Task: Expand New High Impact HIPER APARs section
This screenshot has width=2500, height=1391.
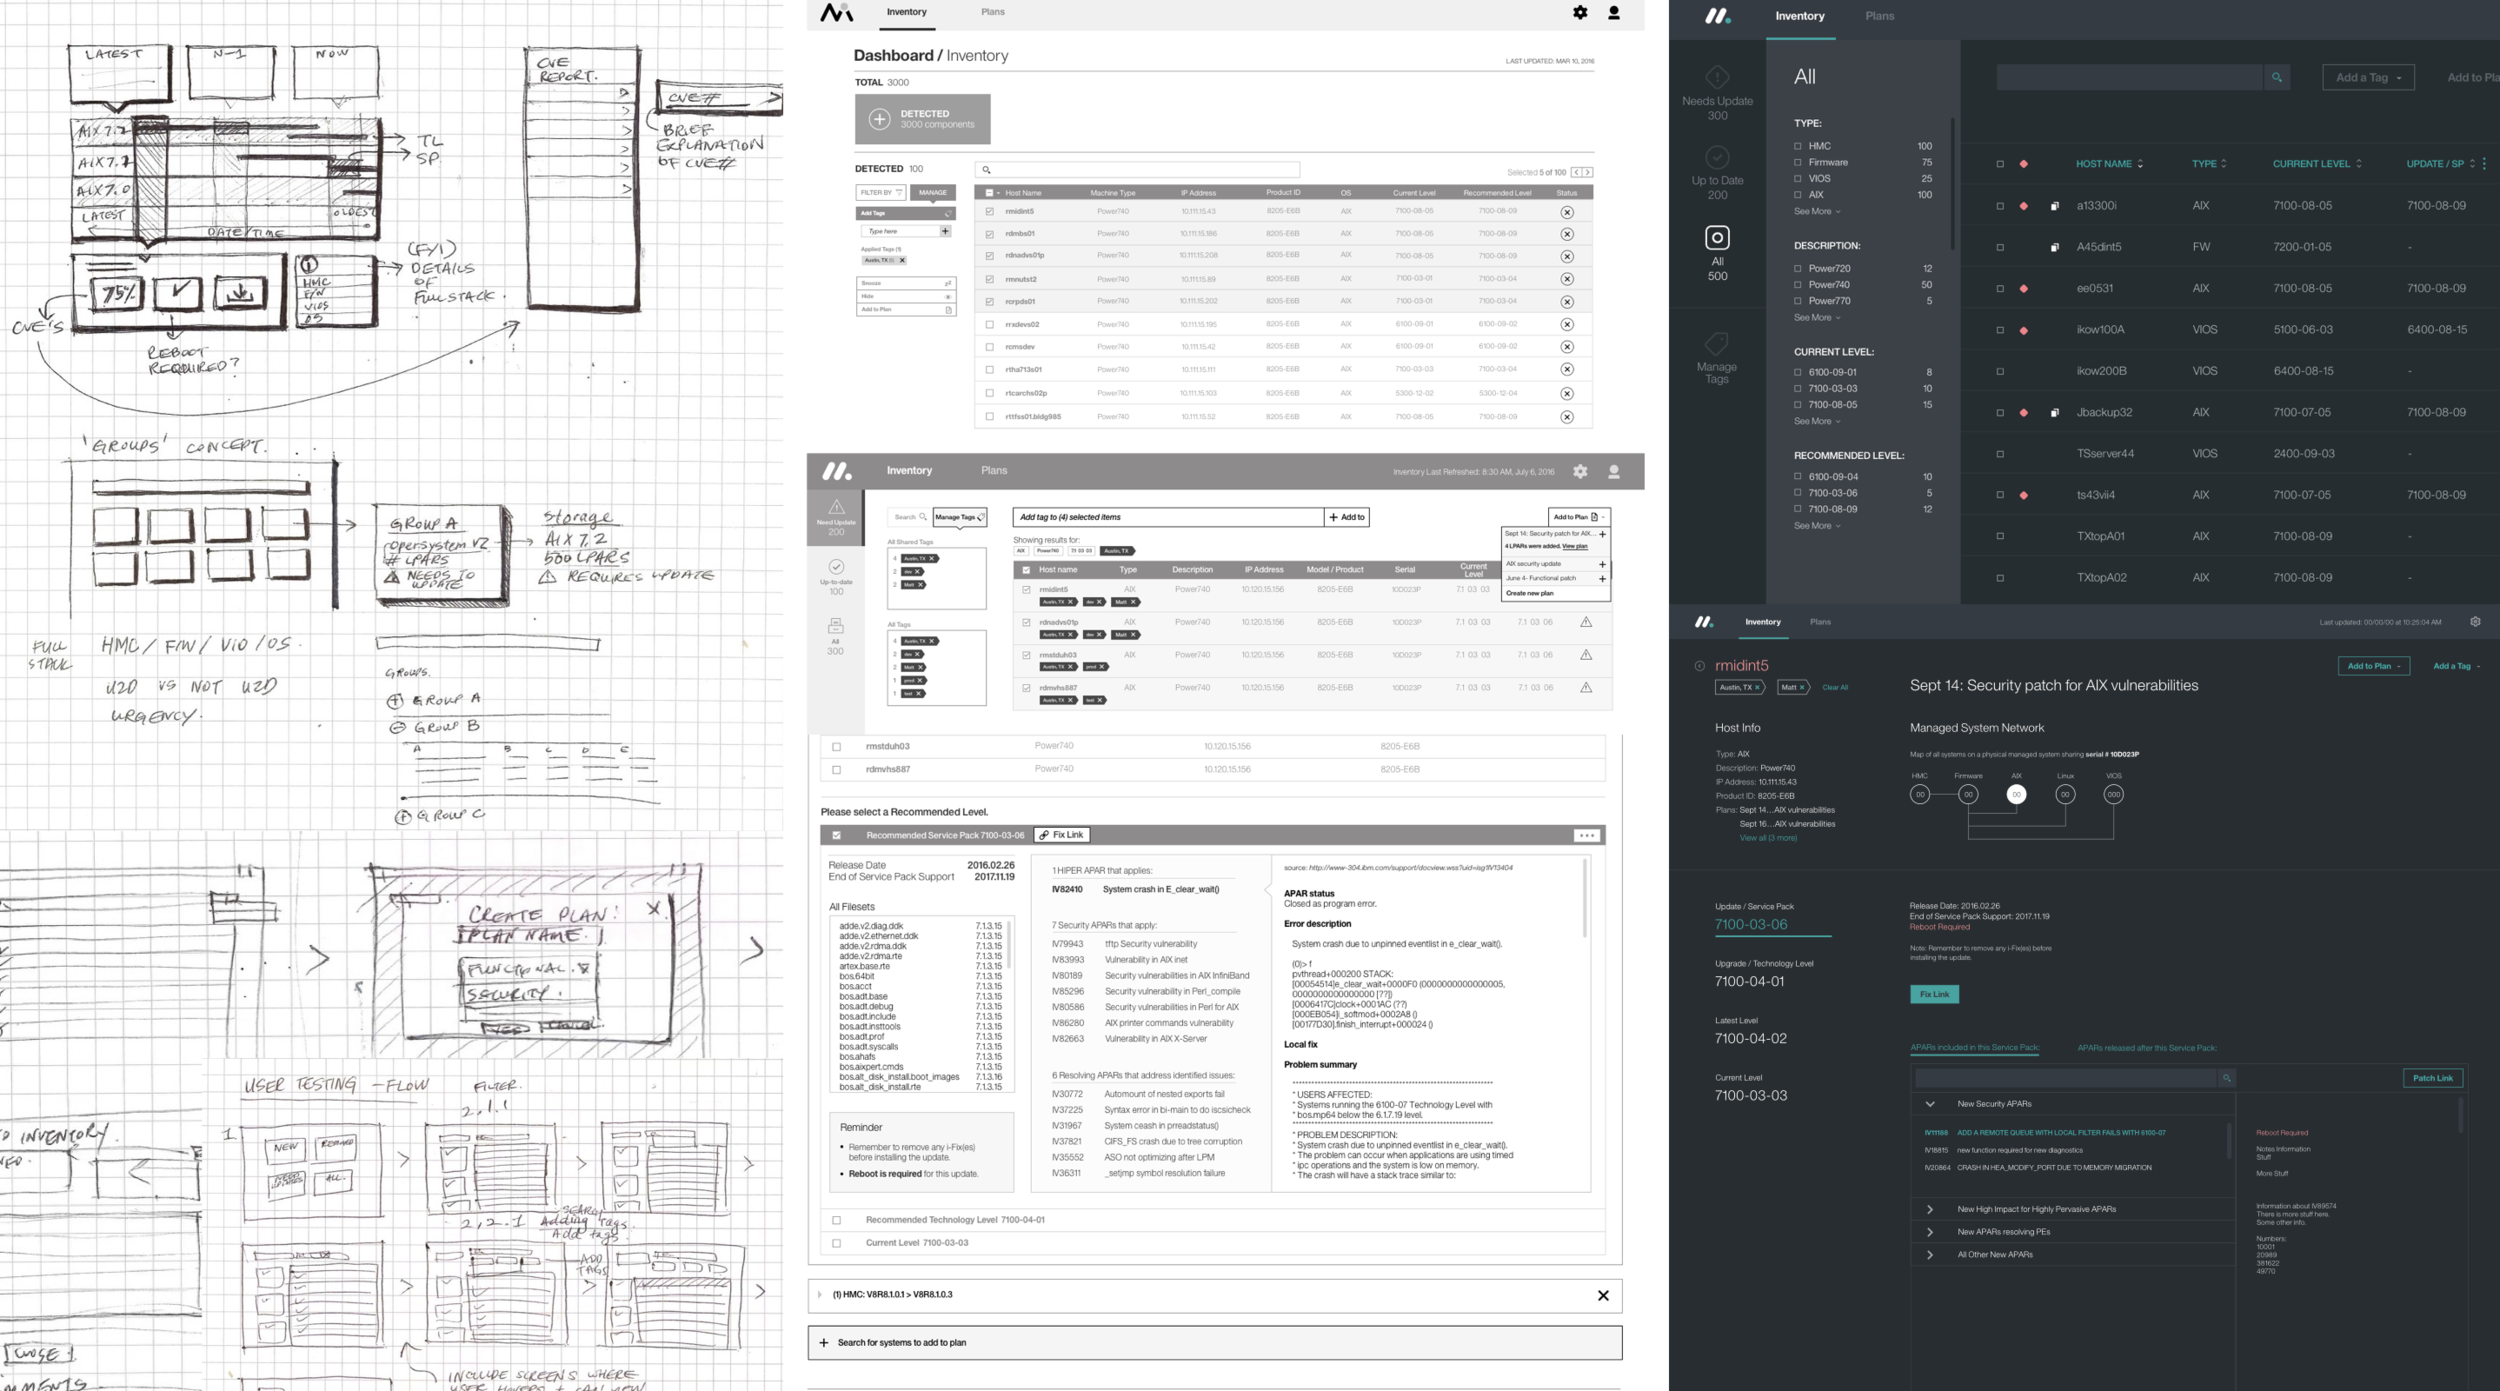Action: point(1930,1209)
